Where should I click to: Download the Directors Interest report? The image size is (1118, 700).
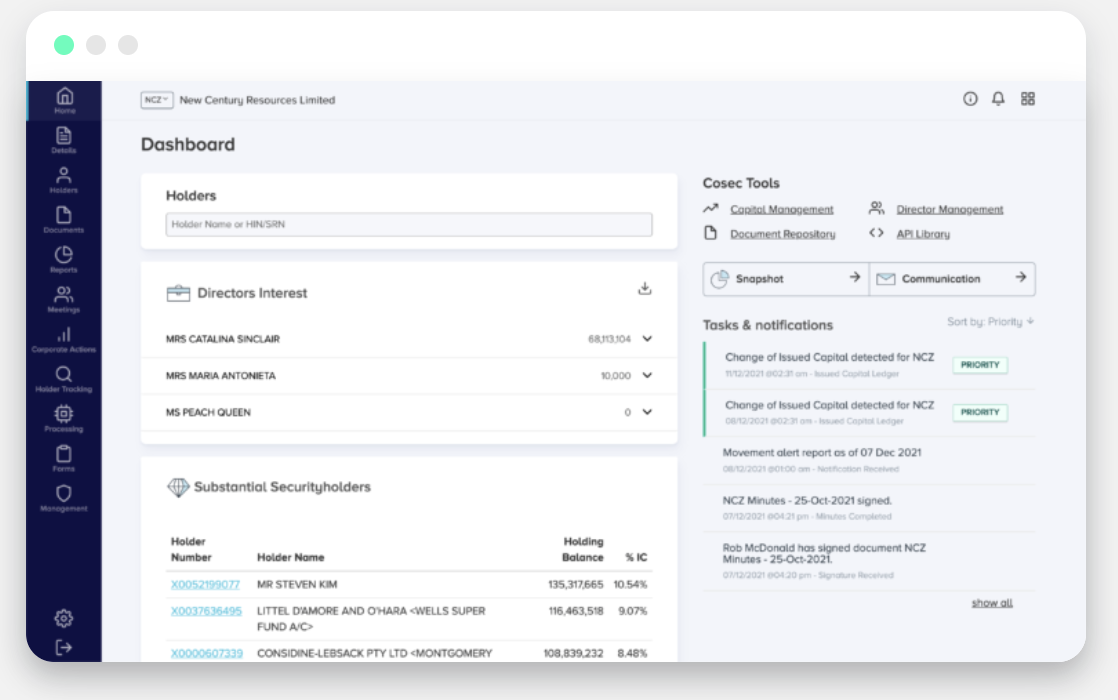(645, 289)
